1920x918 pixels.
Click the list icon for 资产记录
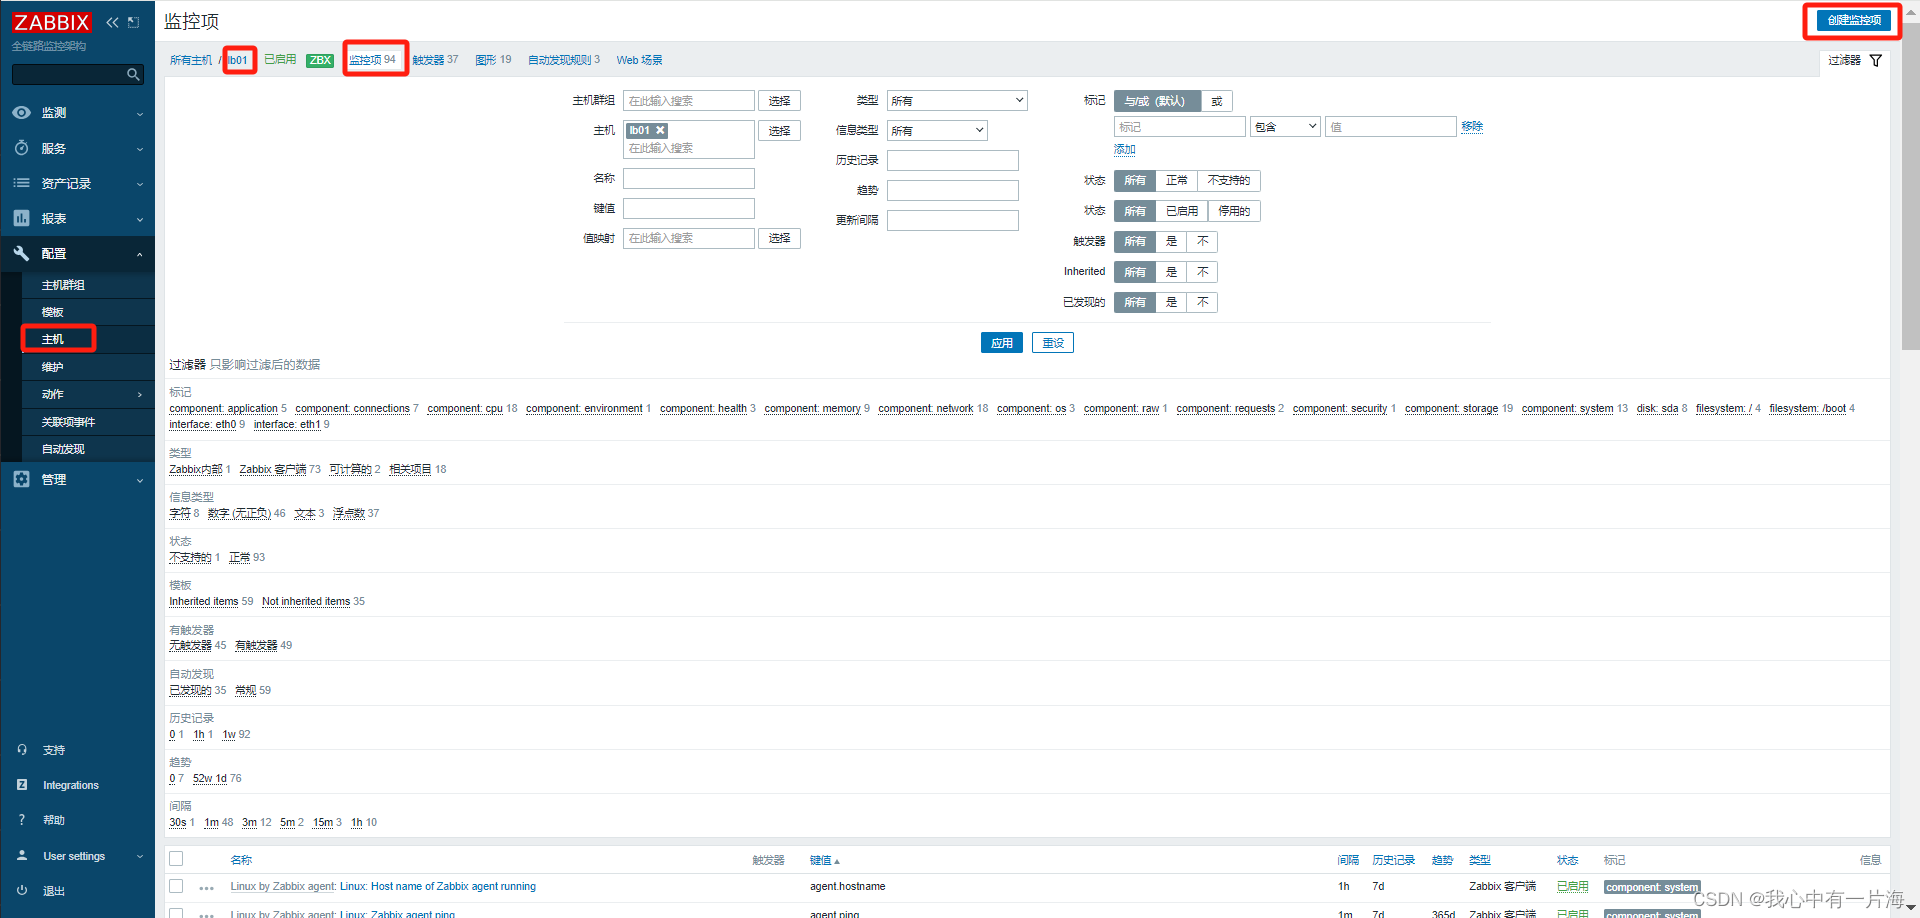click(21, 183)
